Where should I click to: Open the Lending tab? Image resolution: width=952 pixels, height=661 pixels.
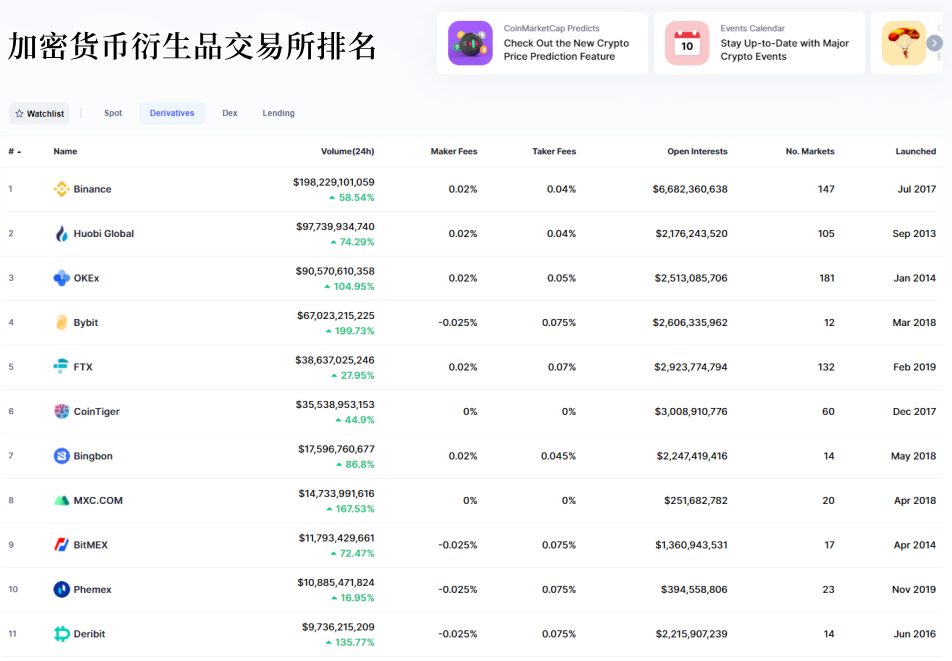[x=278, y=113]
